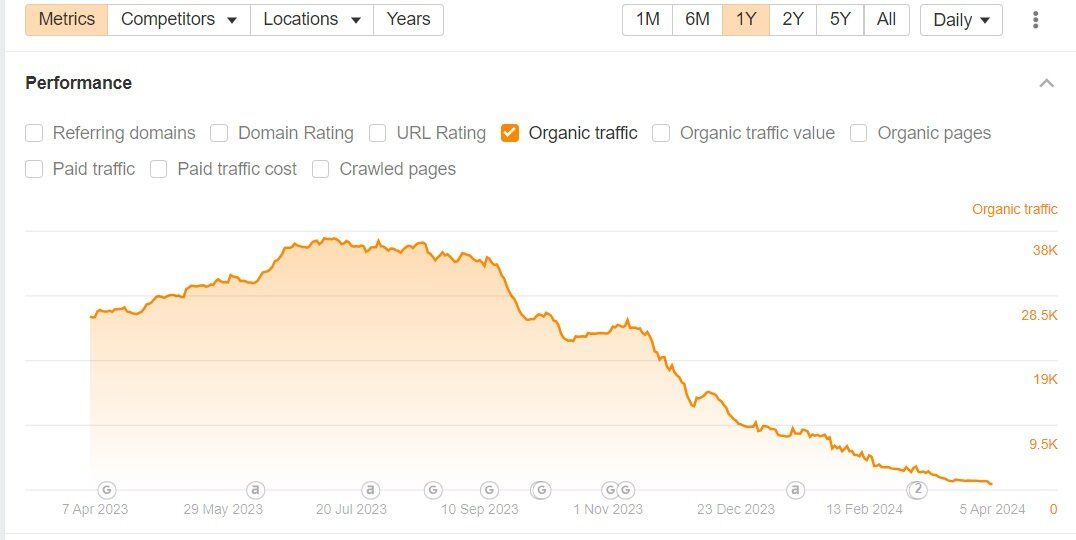
Task: Open the three-dot more options menu
Action: click(1035, 20)
